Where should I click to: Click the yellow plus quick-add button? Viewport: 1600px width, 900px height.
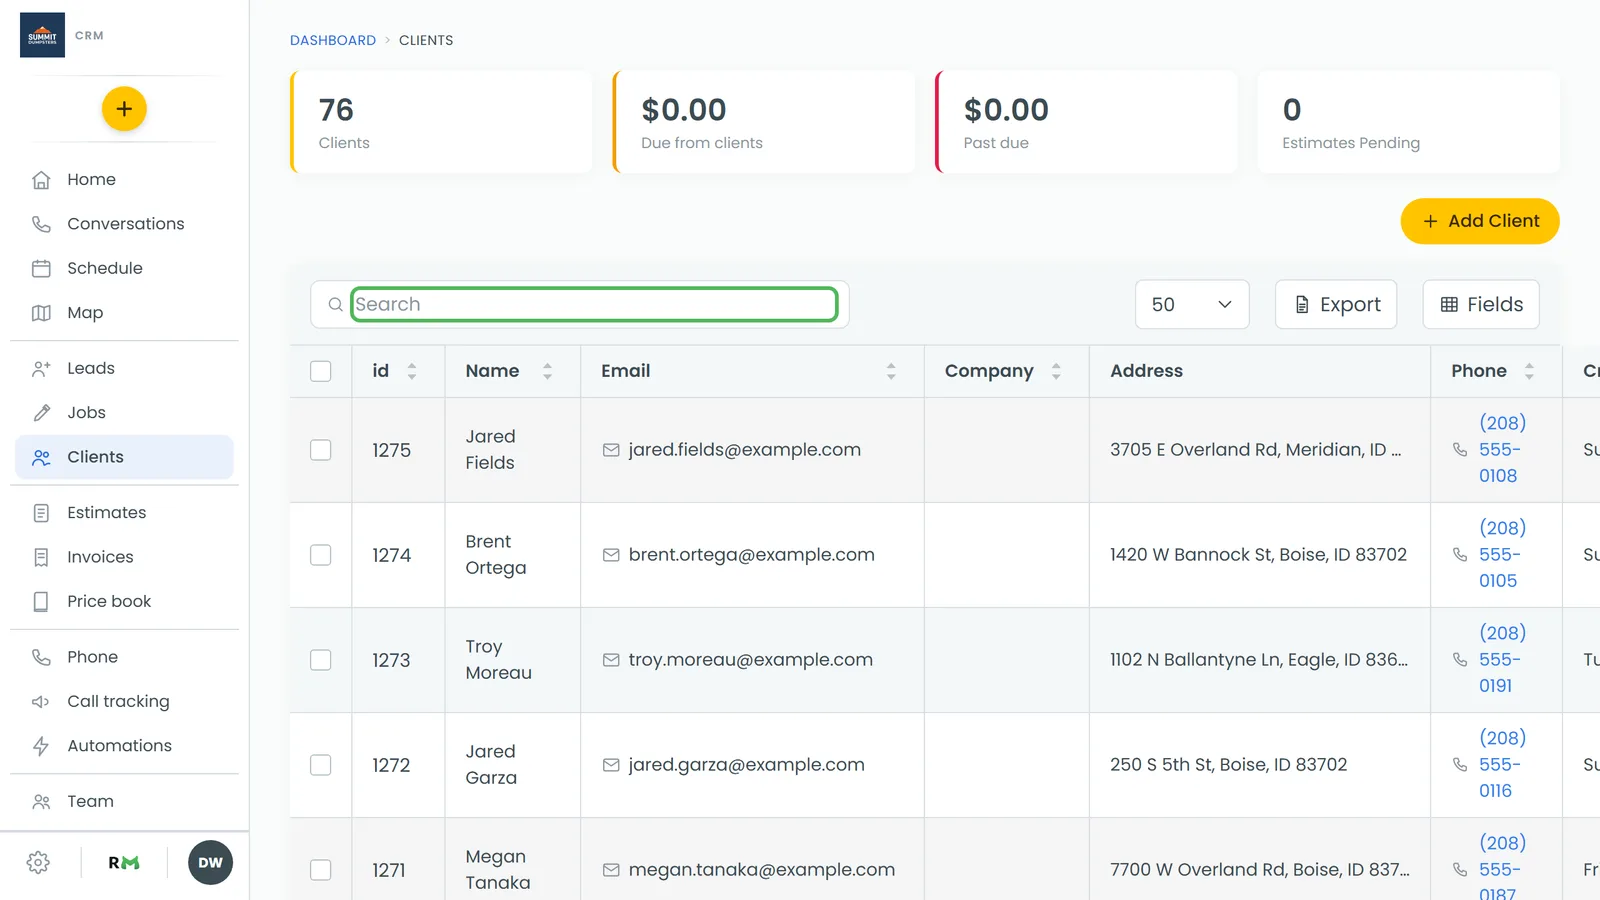[x=124, y=109]
